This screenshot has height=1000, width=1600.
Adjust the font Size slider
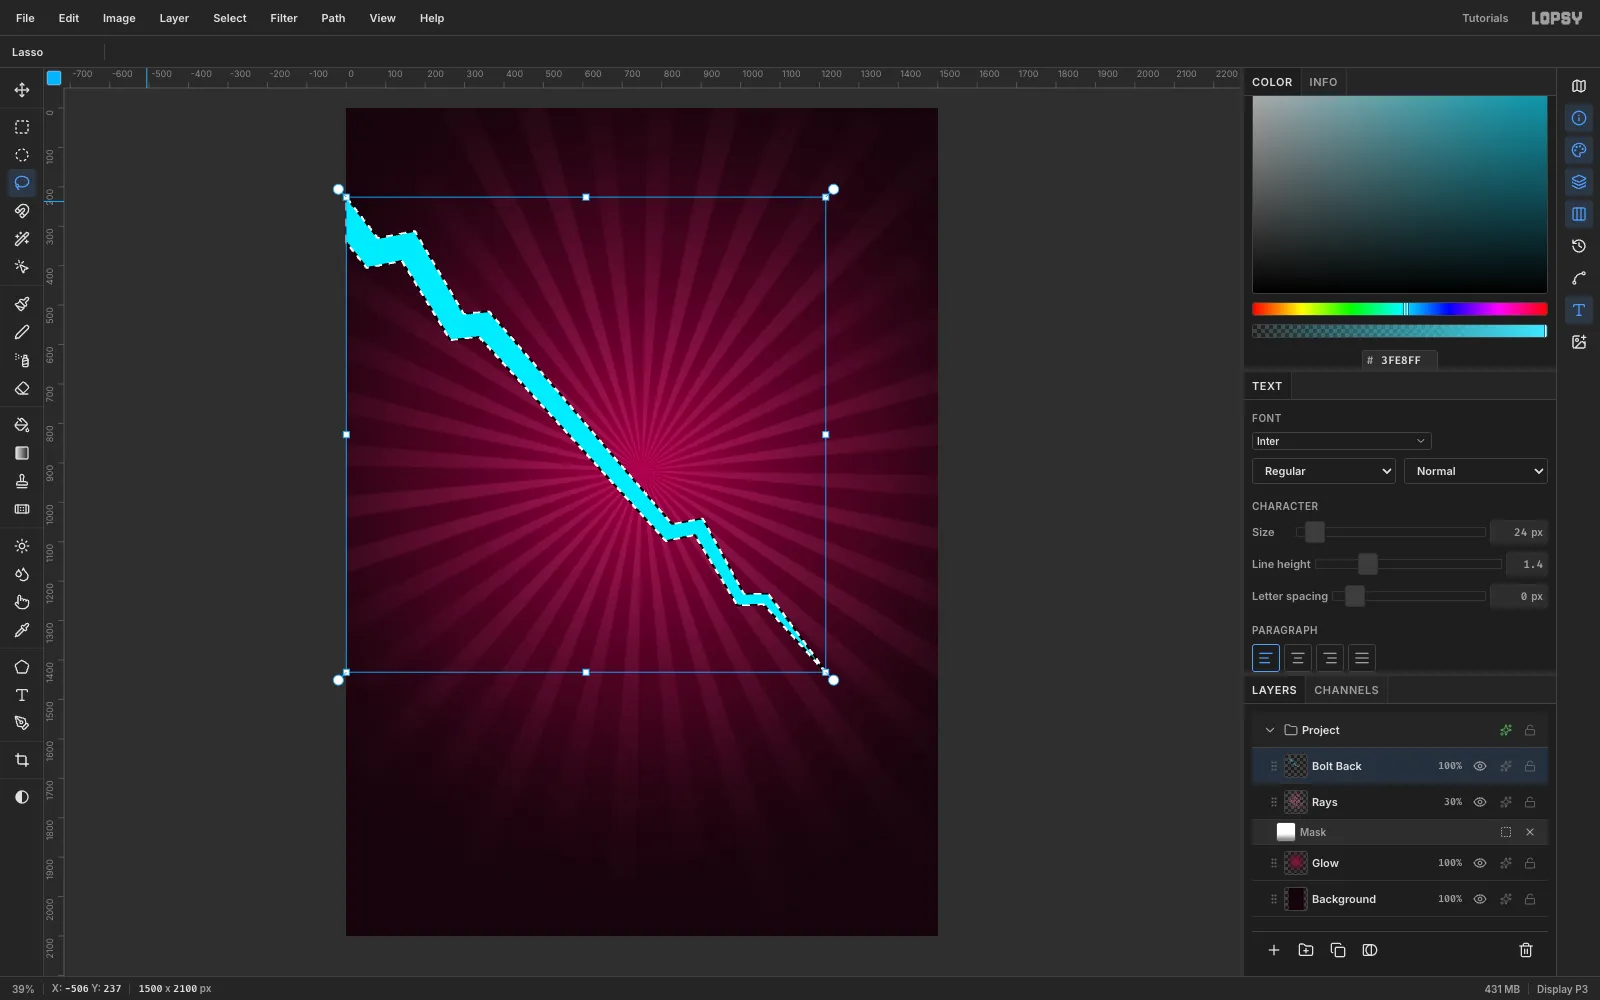click(x=1391, y=532)
